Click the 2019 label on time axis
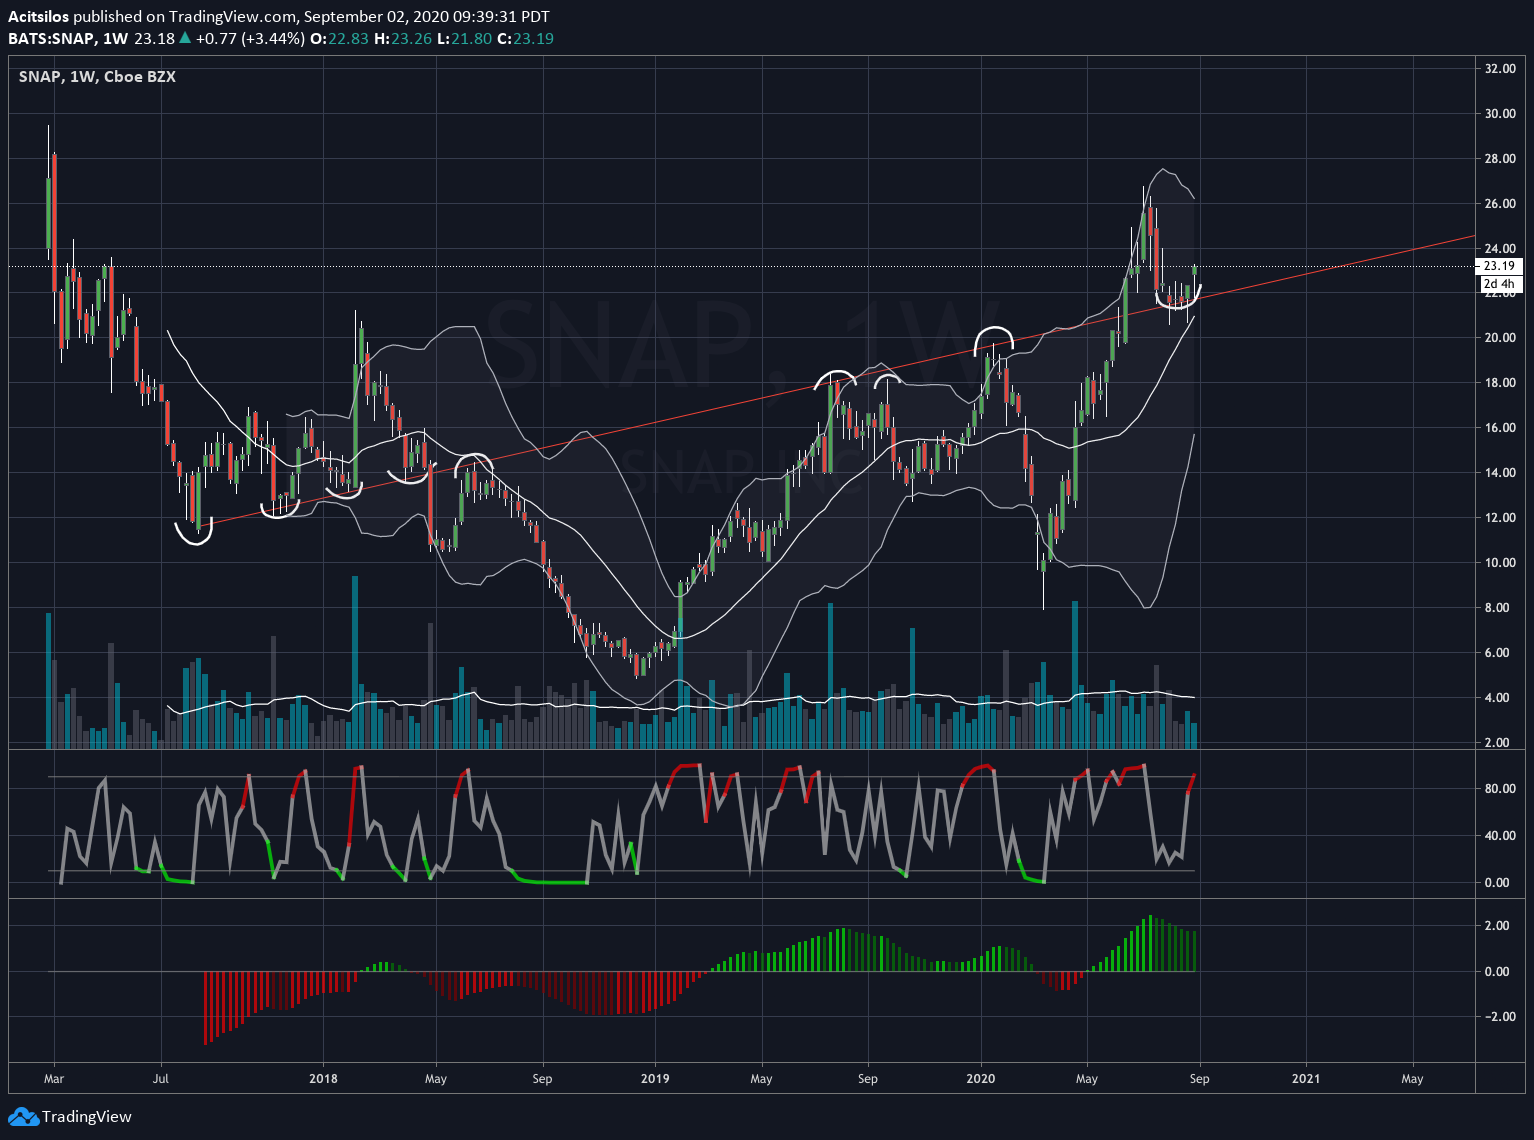 point(655,1079)
